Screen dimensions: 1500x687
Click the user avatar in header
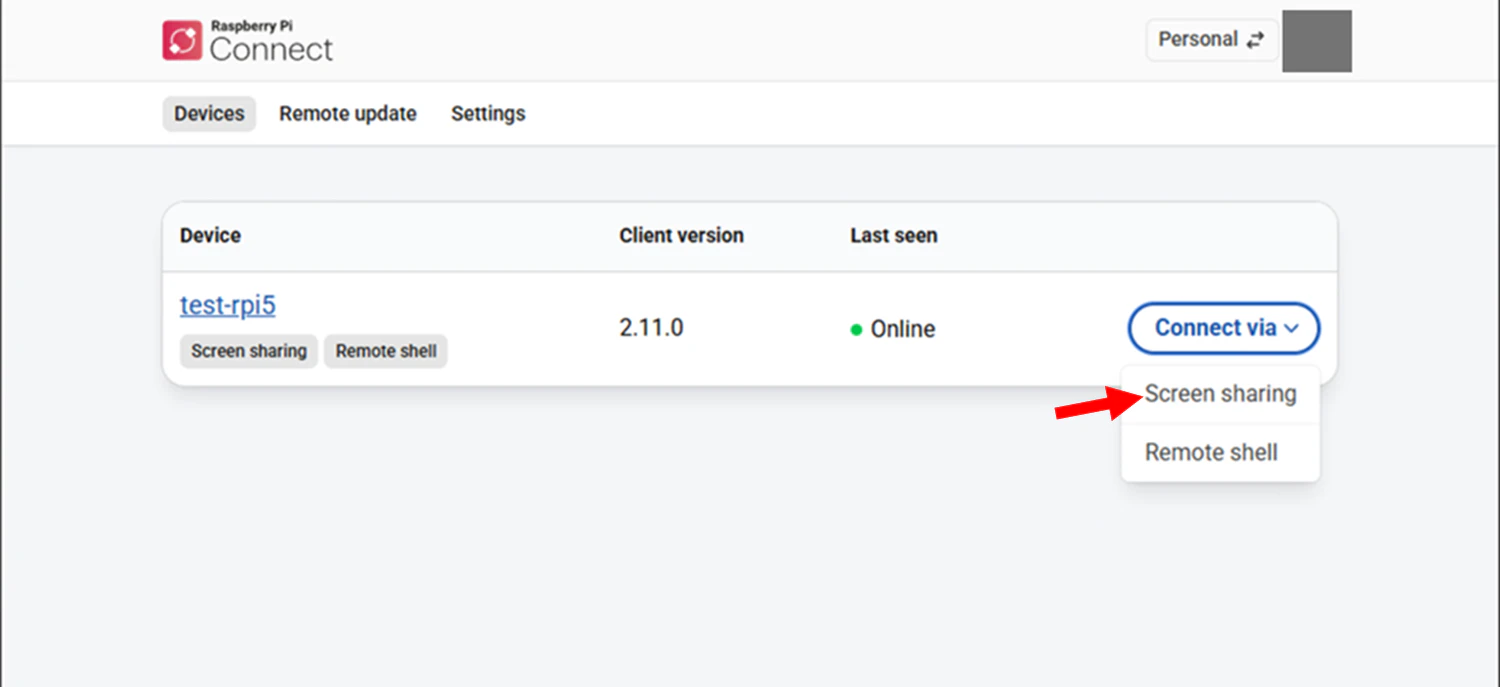(1317, 41)
